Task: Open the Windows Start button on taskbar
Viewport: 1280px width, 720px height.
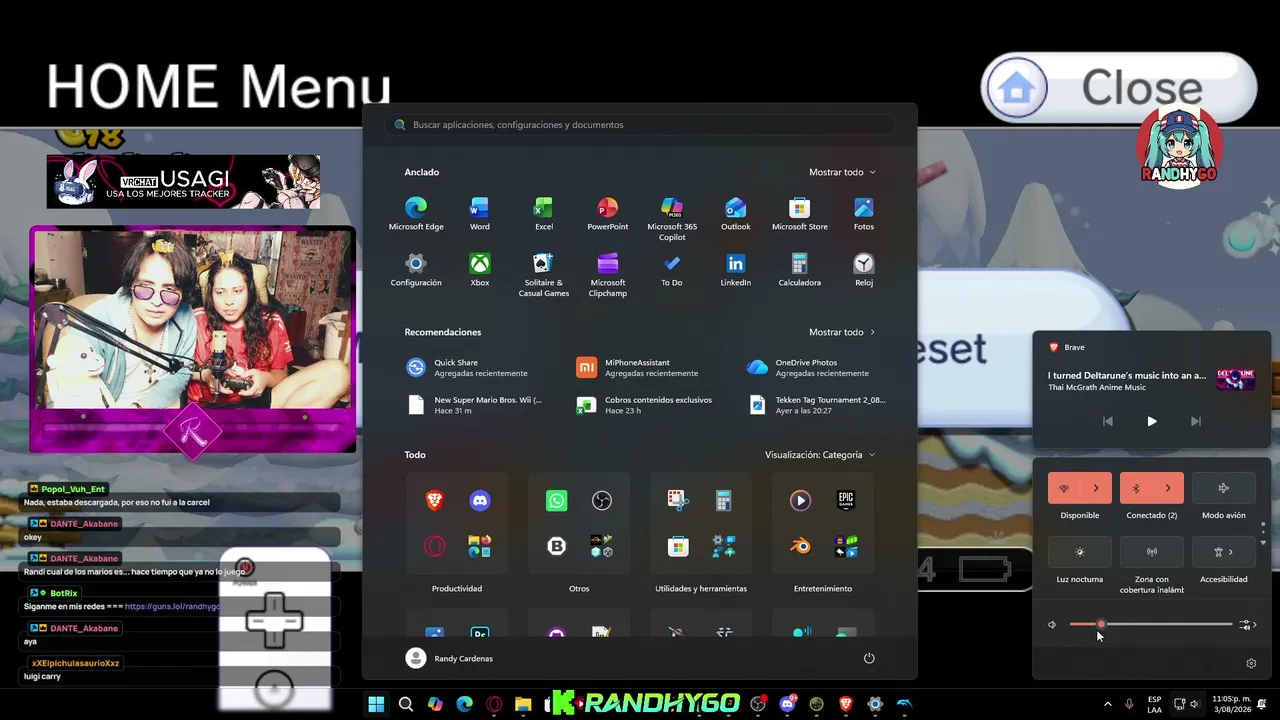Action: (376, 705)
